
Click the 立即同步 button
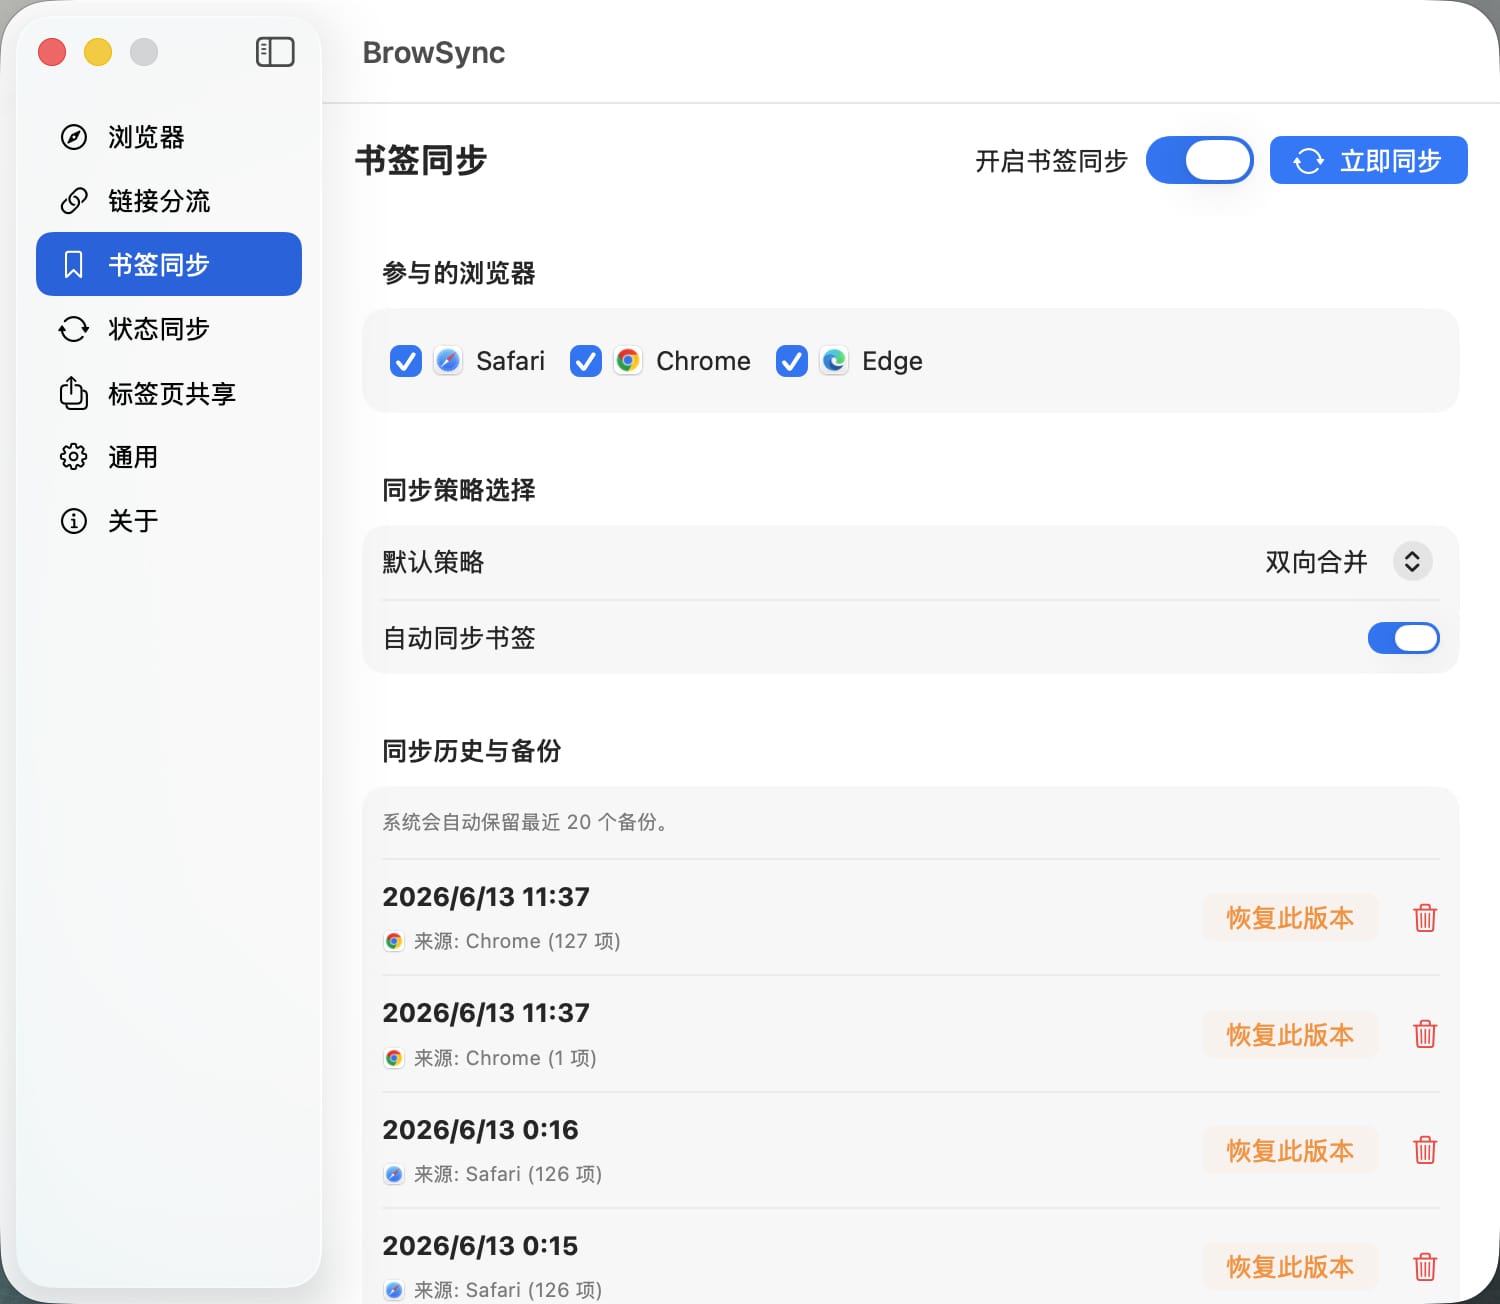tap(1369, 160)
